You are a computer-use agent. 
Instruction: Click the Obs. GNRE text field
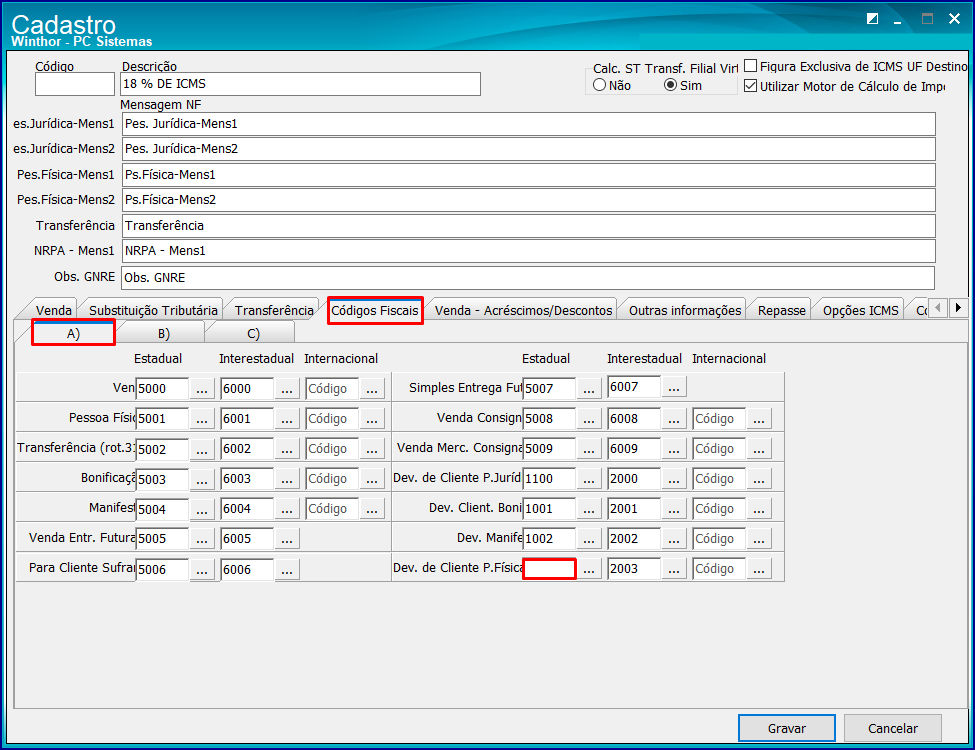point(528,277)
